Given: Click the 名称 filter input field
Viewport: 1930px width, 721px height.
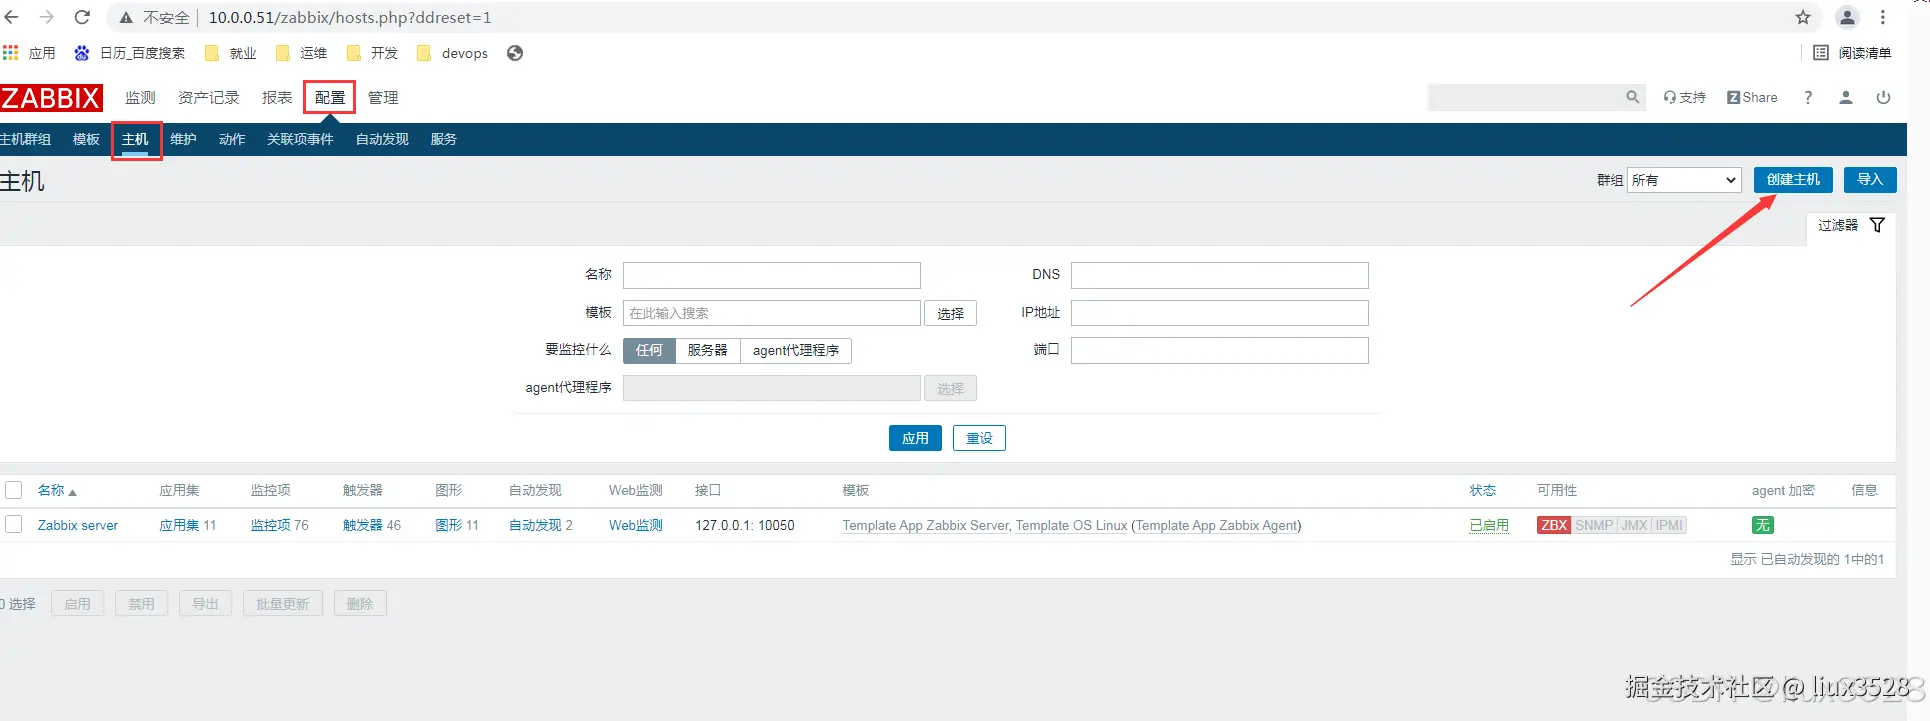Looking at the screenshot, I should coord(771,275).
